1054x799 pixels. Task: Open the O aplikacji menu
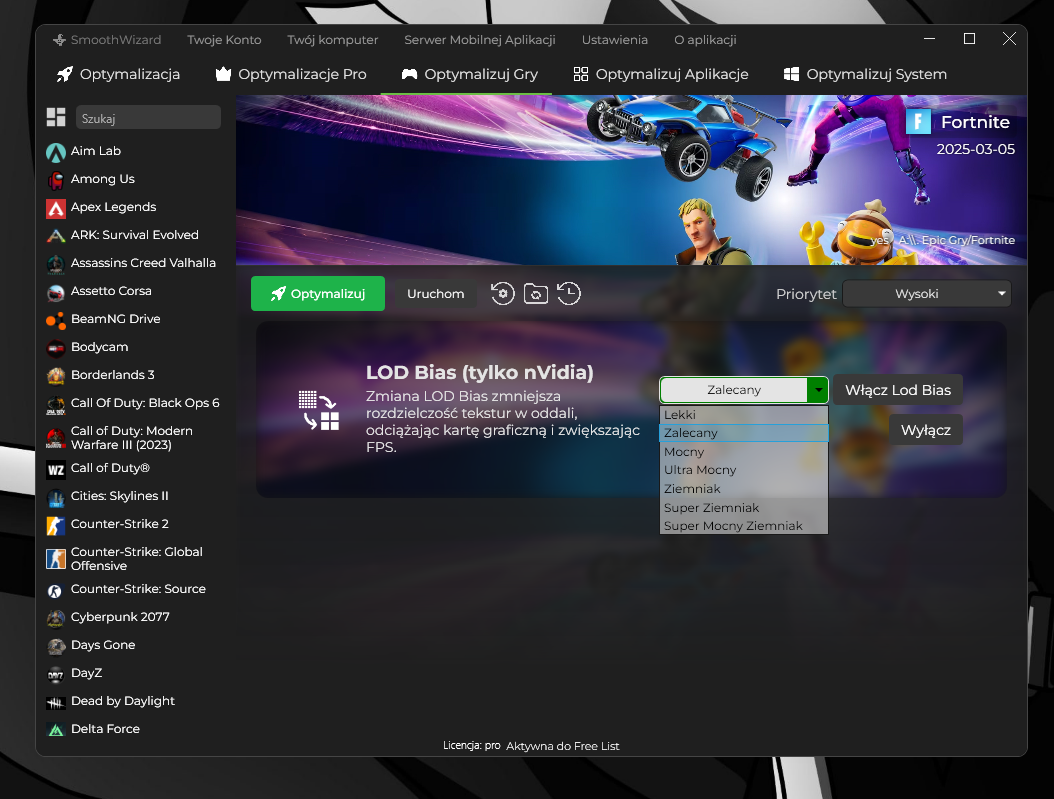click(705, 40)
